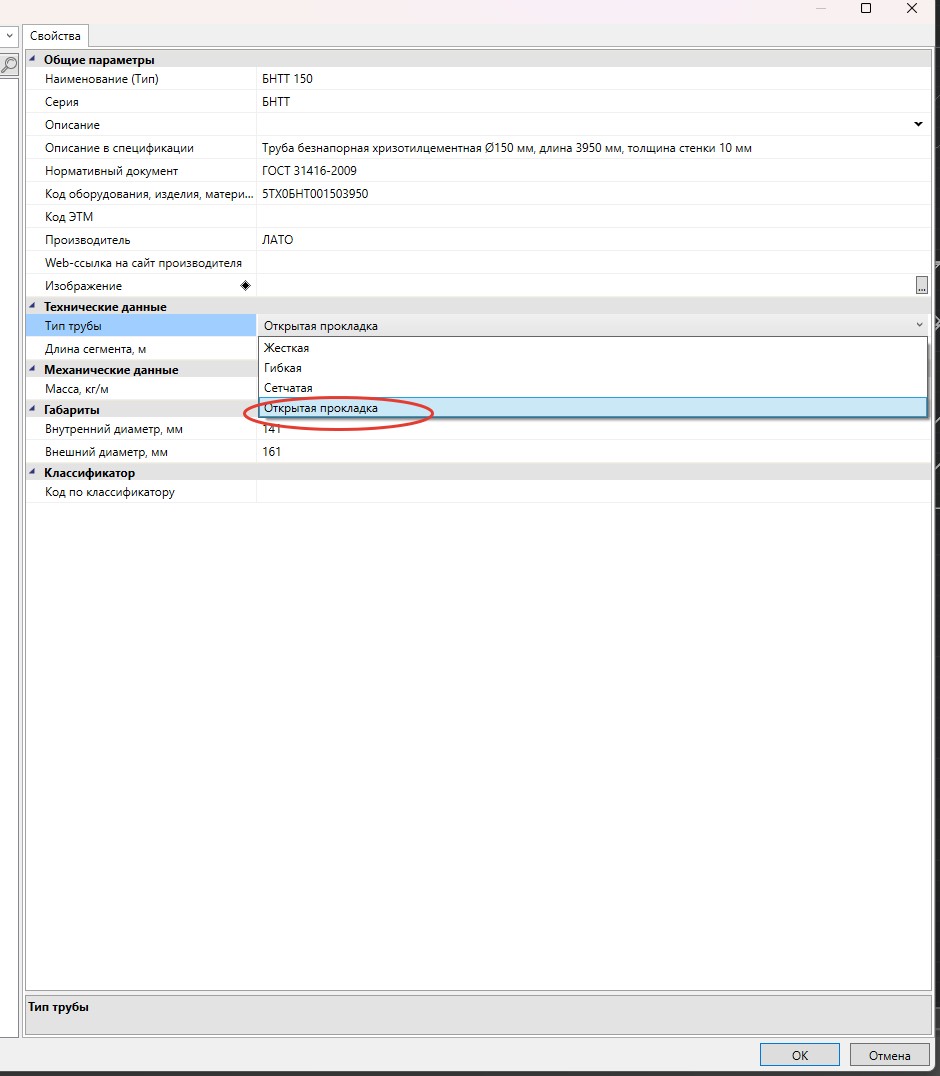Click the diamond marker beside Изображение
Screen dimensions: 940x1076
tap(245, 286)
